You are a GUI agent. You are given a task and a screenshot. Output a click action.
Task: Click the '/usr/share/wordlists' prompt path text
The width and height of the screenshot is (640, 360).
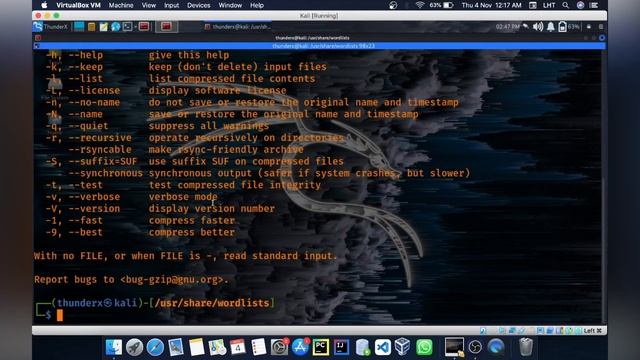(x=212, y=303)
